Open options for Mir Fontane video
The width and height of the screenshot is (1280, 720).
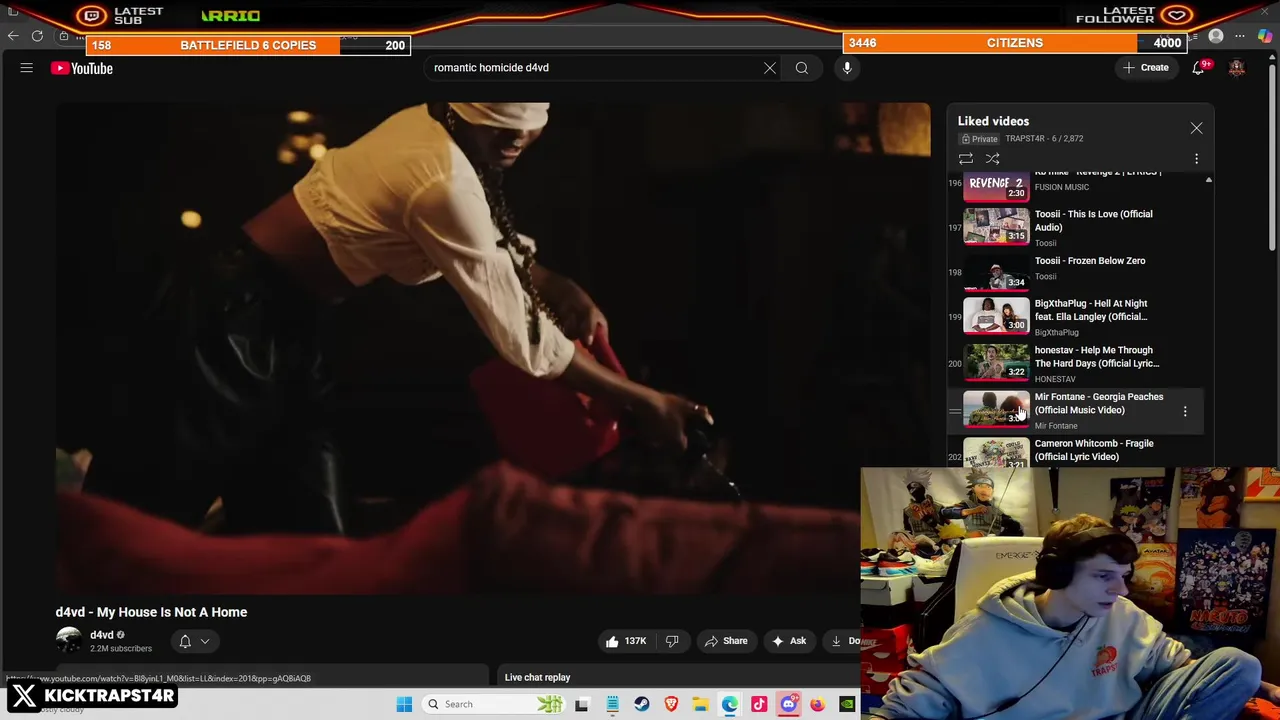(x=1185, y=411)
